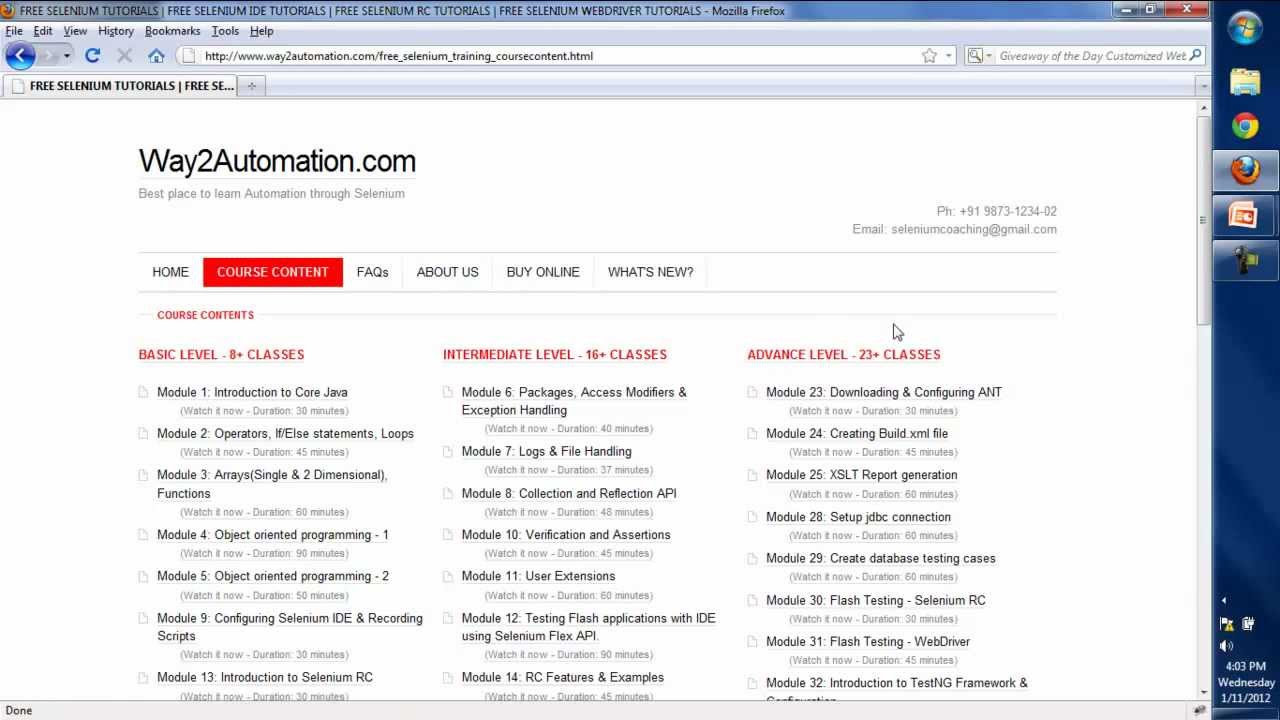Image resolution: width=1280 pixels, height=720 pixels.
Task: Click the page's vertical scrollbar thumb
Action: (1203, 220)
